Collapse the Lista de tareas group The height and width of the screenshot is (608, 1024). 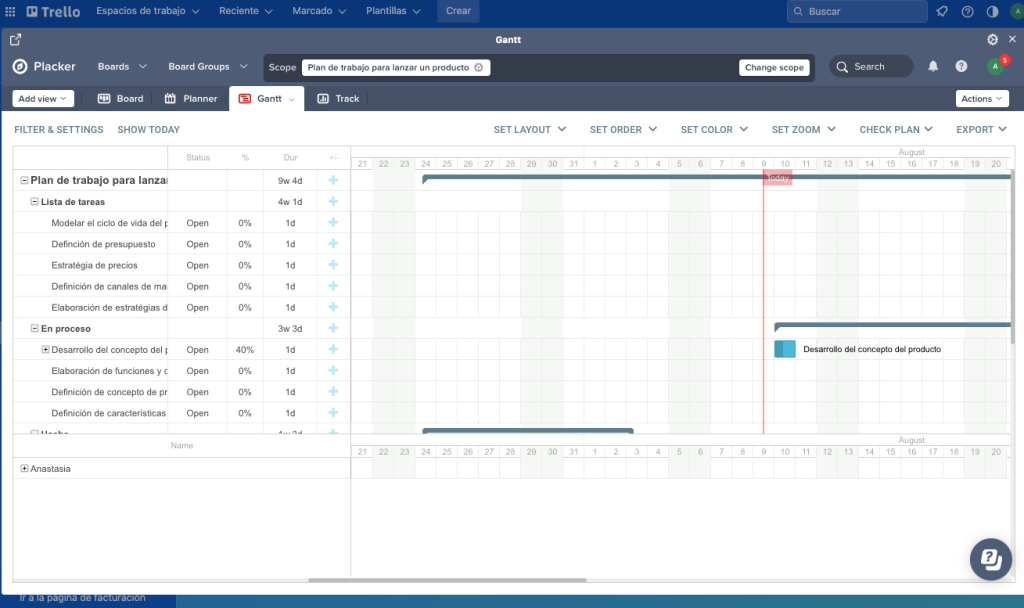point(35,202)
